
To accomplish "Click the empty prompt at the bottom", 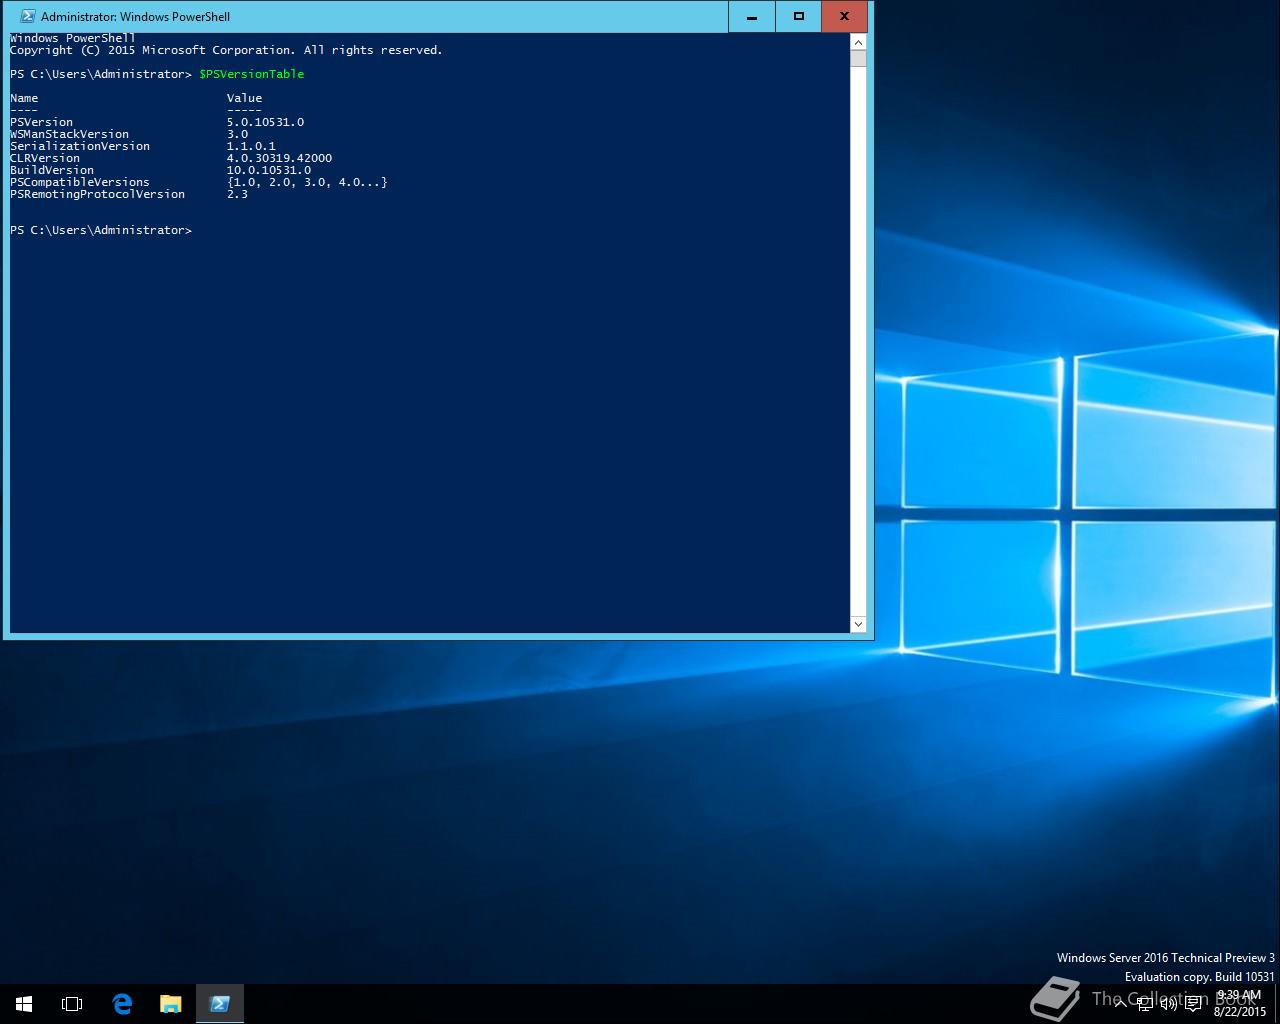I will [x=101, y=230].
